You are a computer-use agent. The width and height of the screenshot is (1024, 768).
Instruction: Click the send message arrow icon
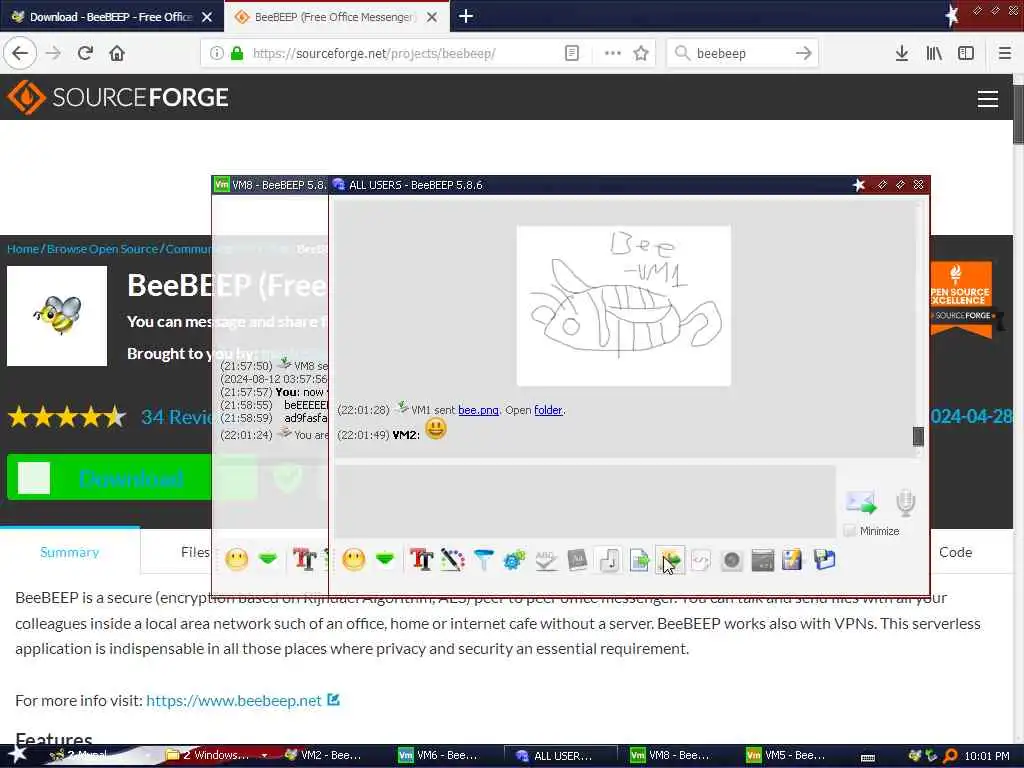click(861, 502)
